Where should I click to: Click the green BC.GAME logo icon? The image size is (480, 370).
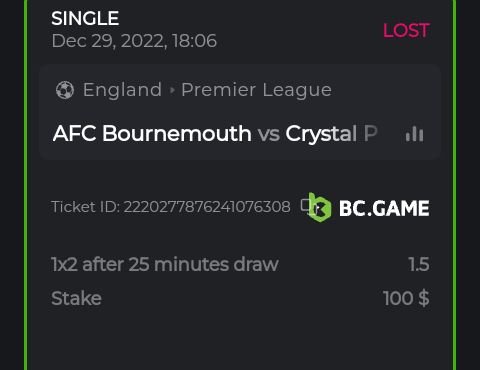coord(319,207)
